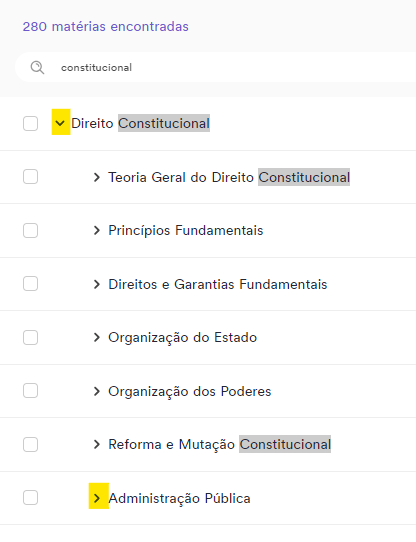Enable checkbox for Direitos e Garantias Fundamentais
This screenshot has height=542, width=416.
30,284
